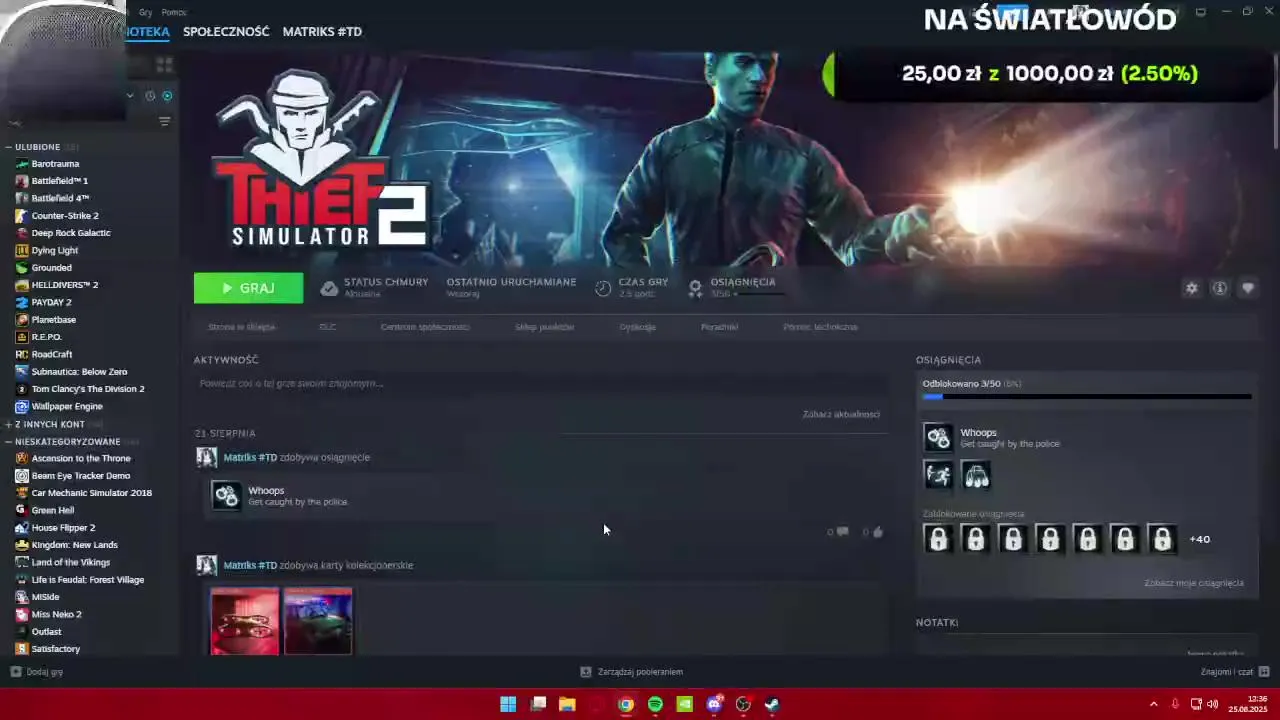
Task: Open comment bubble on Whoops activity
Action: (842, 532)
